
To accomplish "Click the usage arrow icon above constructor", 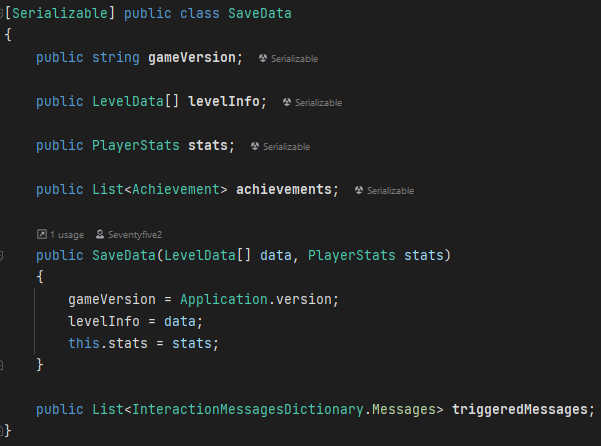I will click(x=42, y=234).
